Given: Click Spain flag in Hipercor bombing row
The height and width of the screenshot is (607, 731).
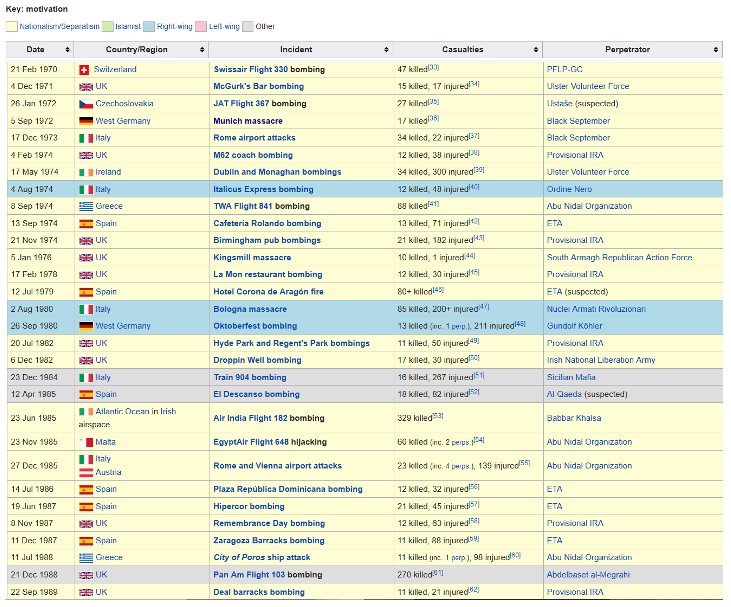Looking at the screenshot, I should tap(86, 507).
